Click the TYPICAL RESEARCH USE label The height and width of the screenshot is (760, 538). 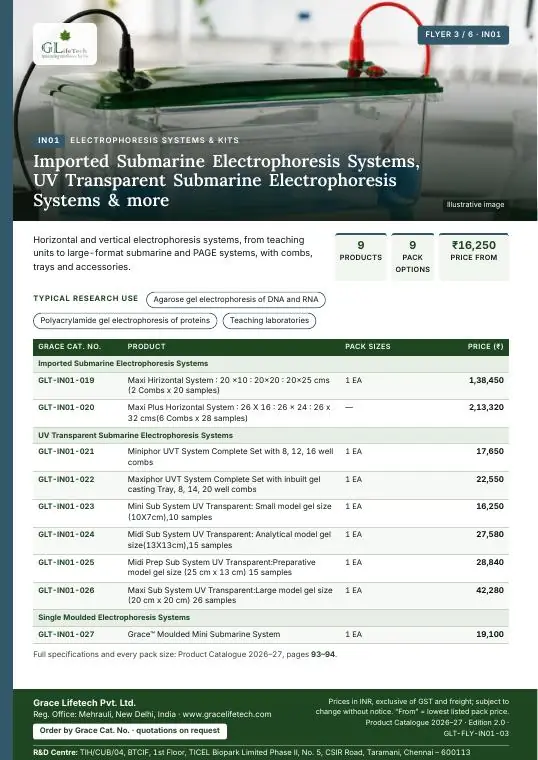pos(85,299)
